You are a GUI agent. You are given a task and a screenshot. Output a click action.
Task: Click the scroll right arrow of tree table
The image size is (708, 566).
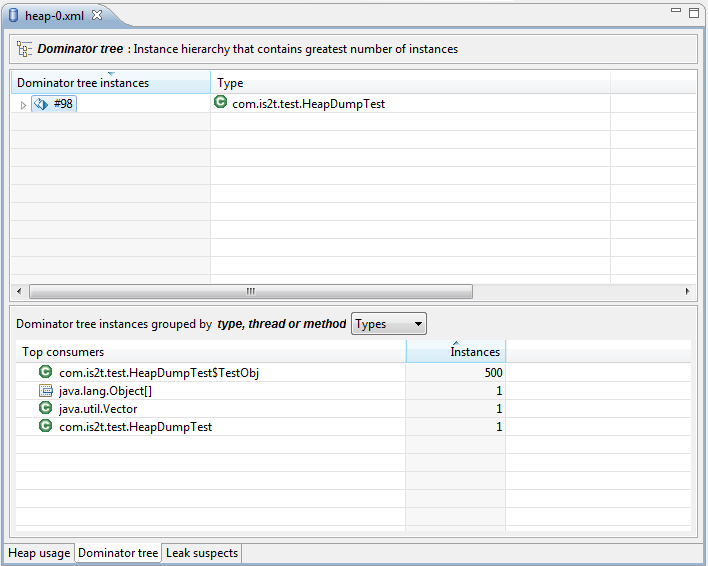tap(687, 291)
